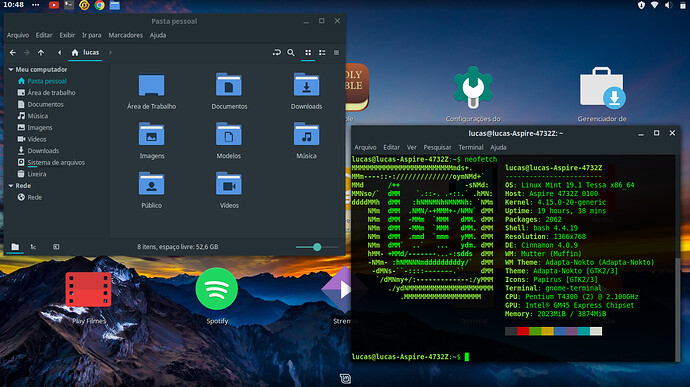
Task: Open the Editar menu in file manager
Action: pos(44,35)
